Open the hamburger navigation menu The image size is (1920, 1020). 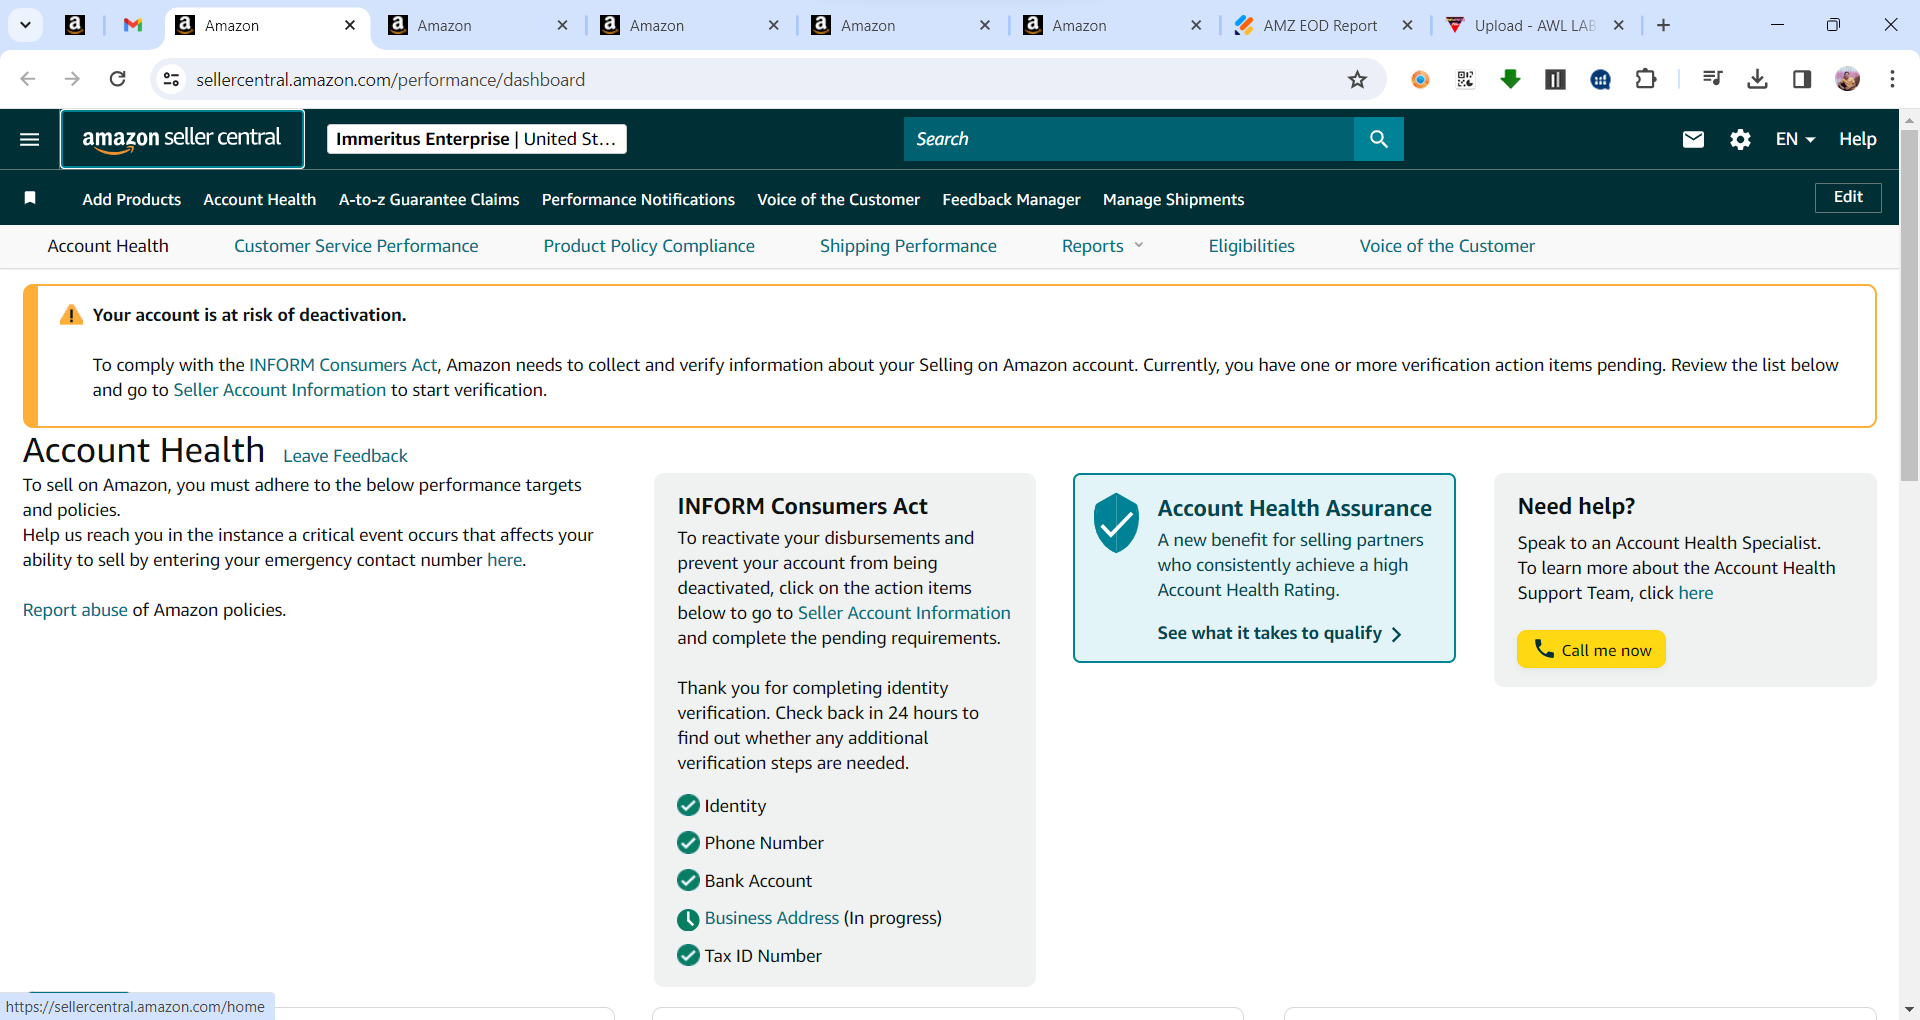30,139
